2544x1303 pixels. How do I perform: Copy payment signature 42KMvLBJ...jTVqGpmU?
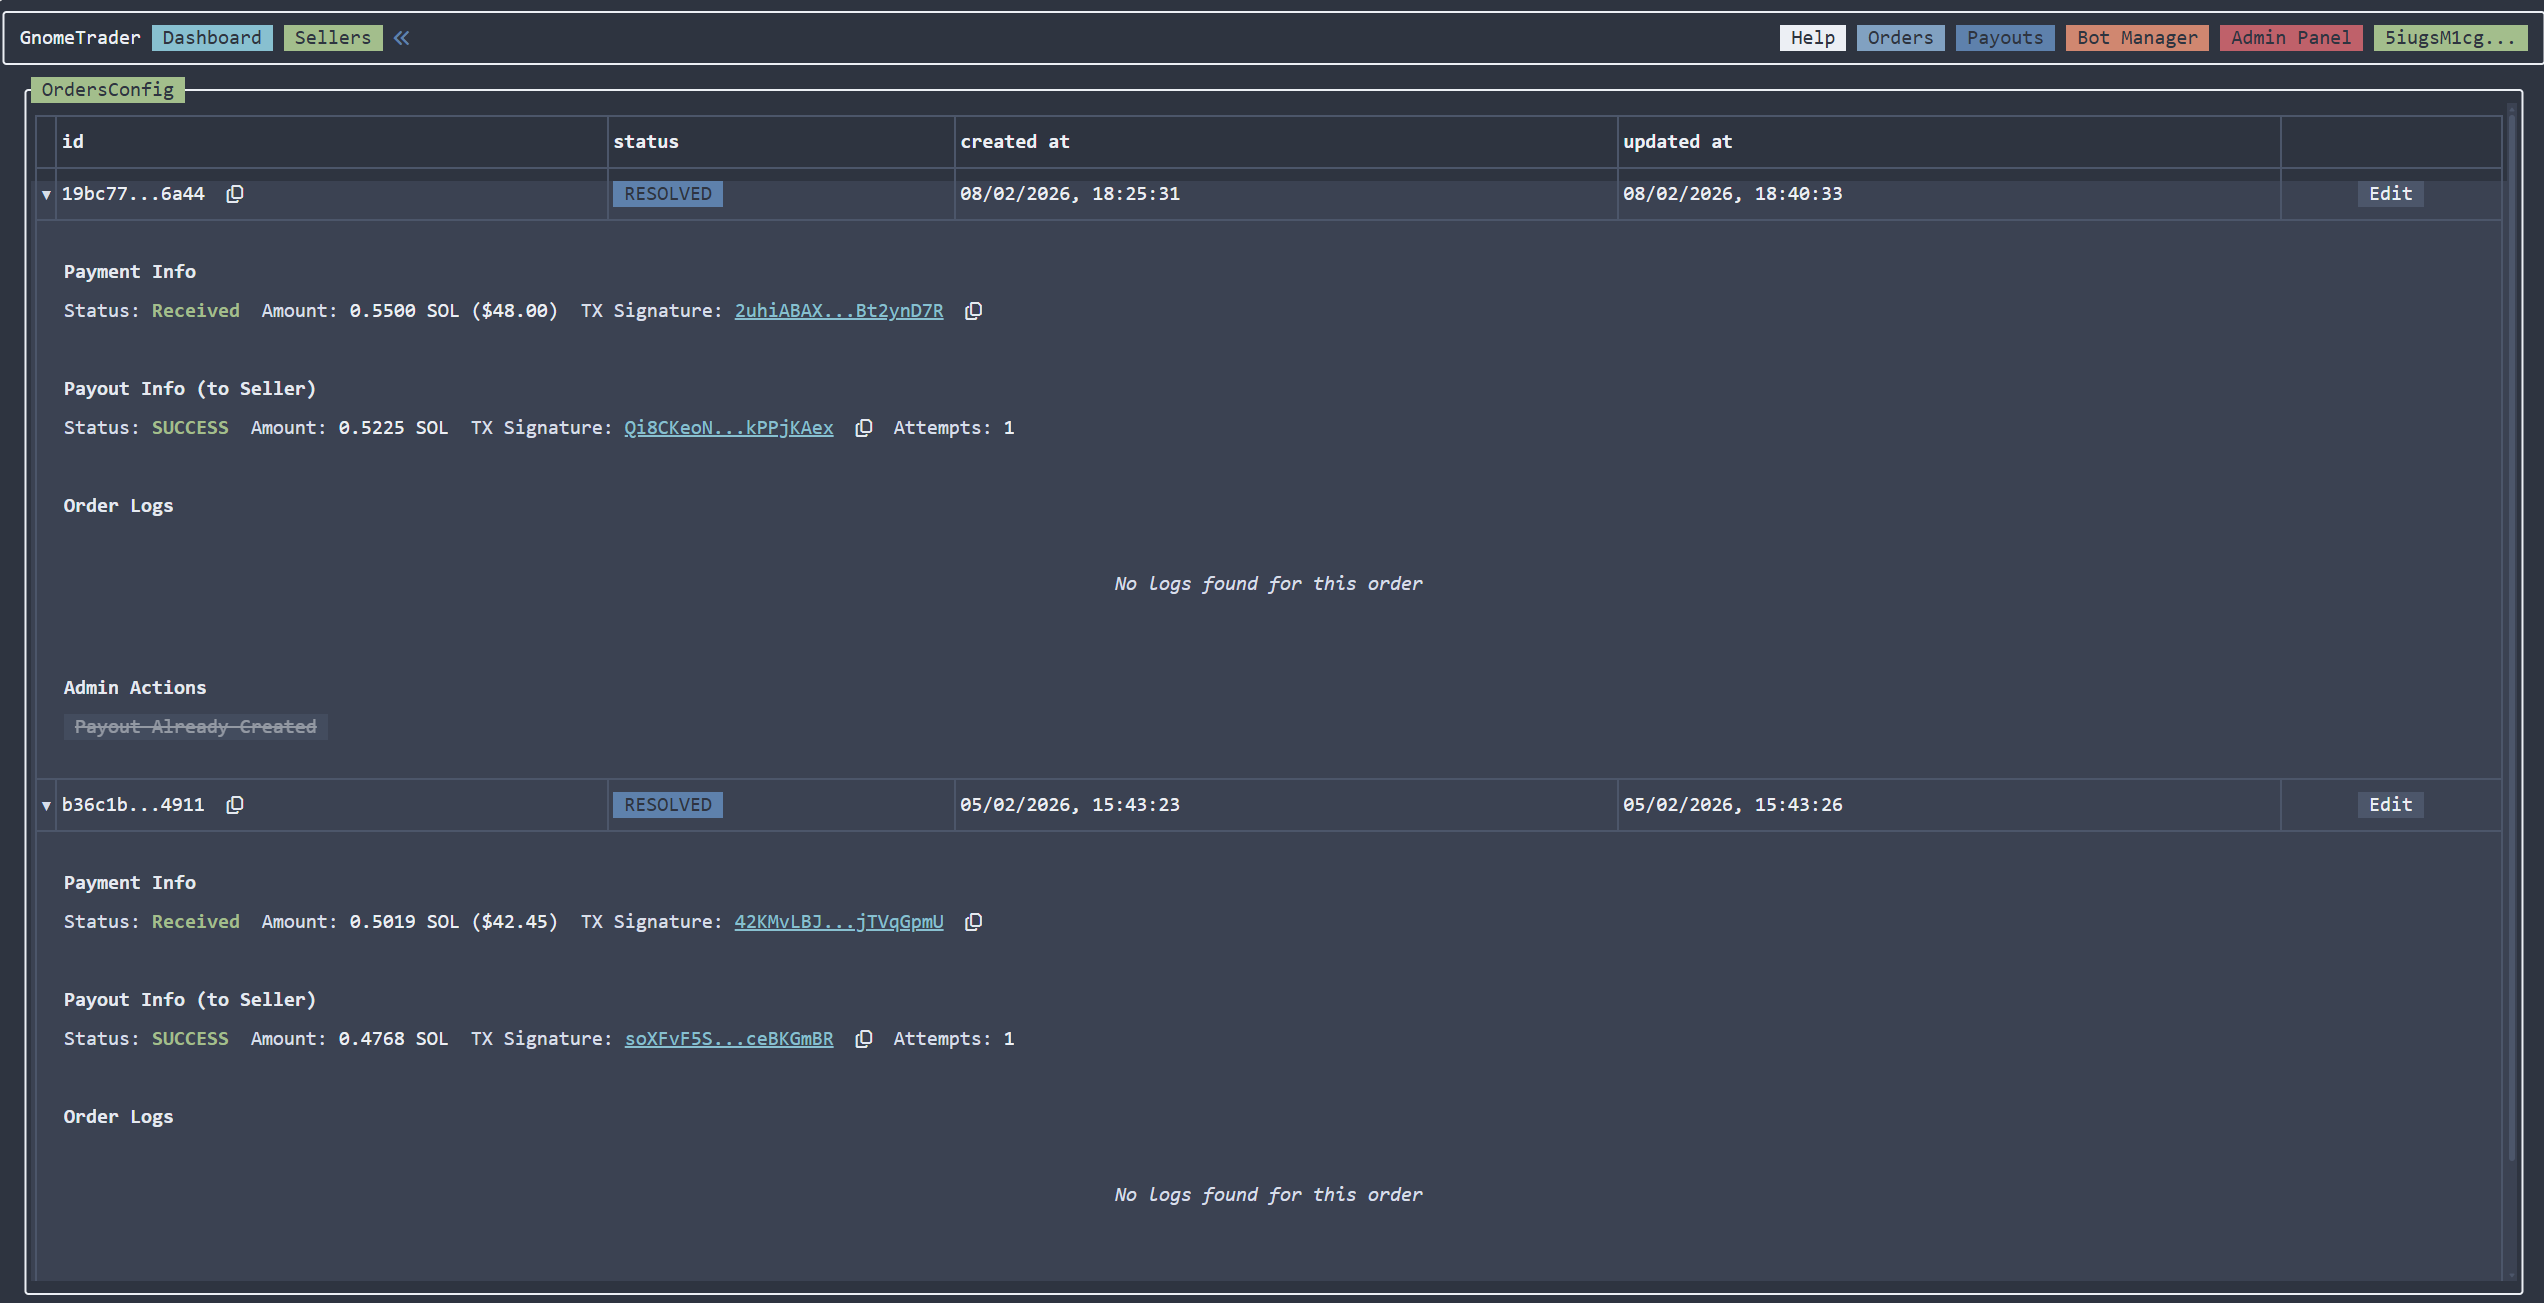pos(973,922)
